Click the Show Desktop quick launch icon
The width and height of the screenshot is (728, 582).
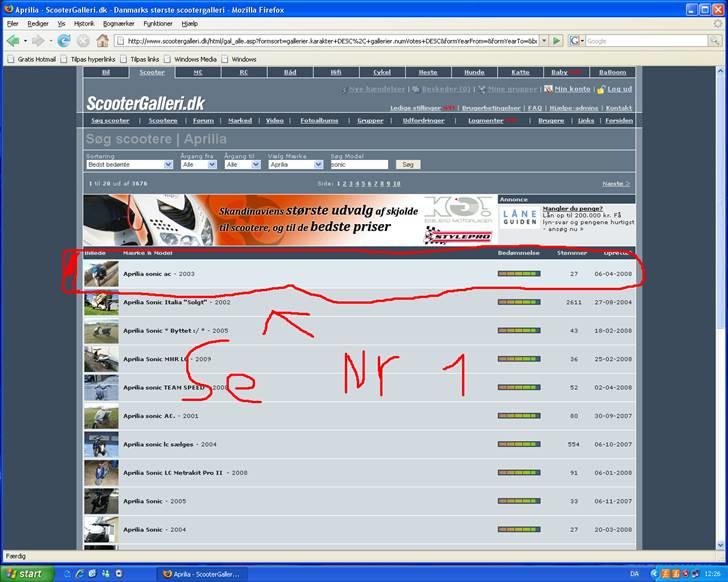pyautogui.click(x=92, y=574)
